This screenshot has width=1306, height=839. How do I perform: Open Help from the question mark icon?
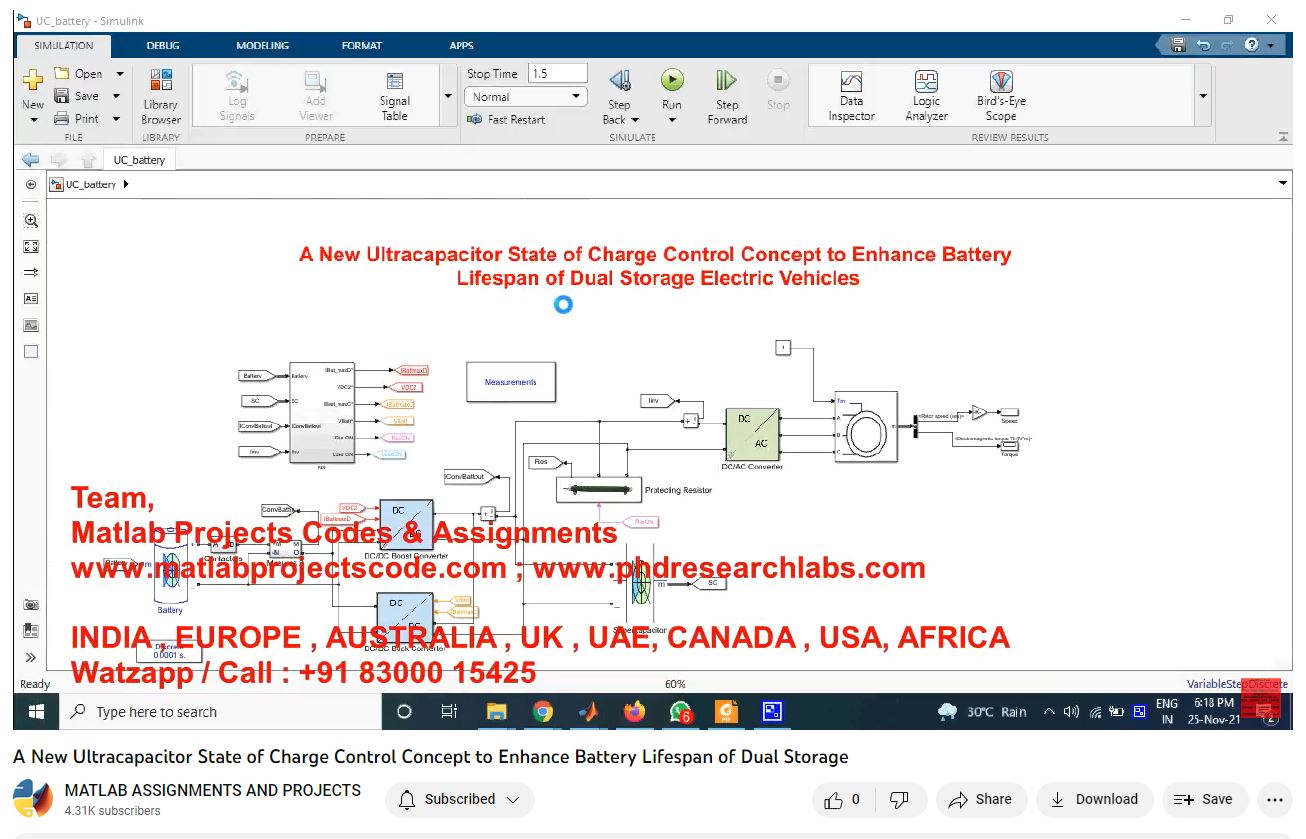(x=1252, y=45)
